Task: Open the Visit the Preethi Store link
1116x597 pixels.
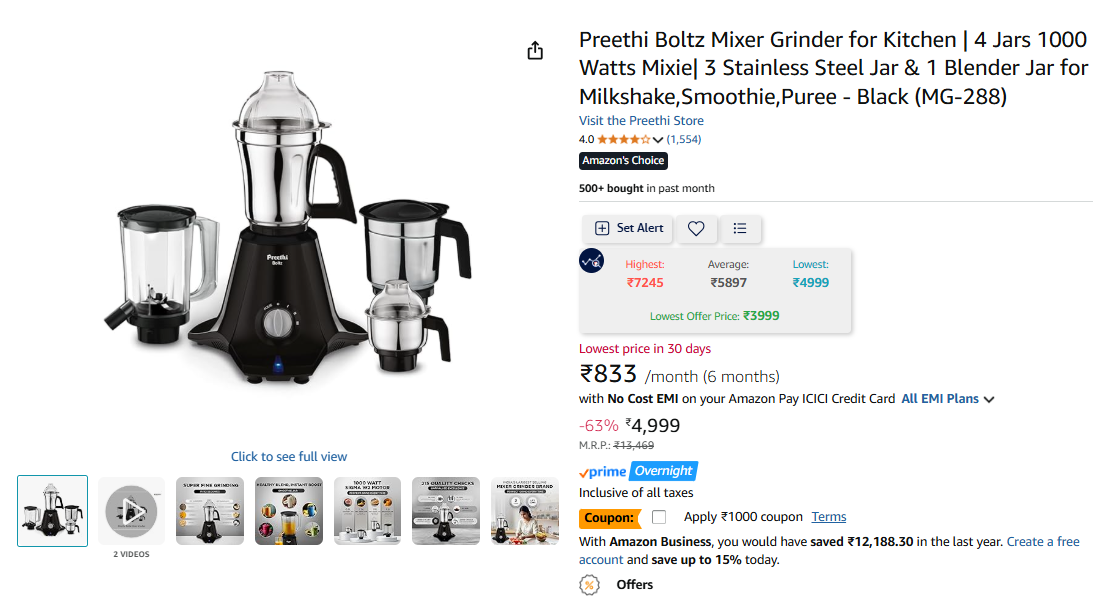Action: point(641,121)
